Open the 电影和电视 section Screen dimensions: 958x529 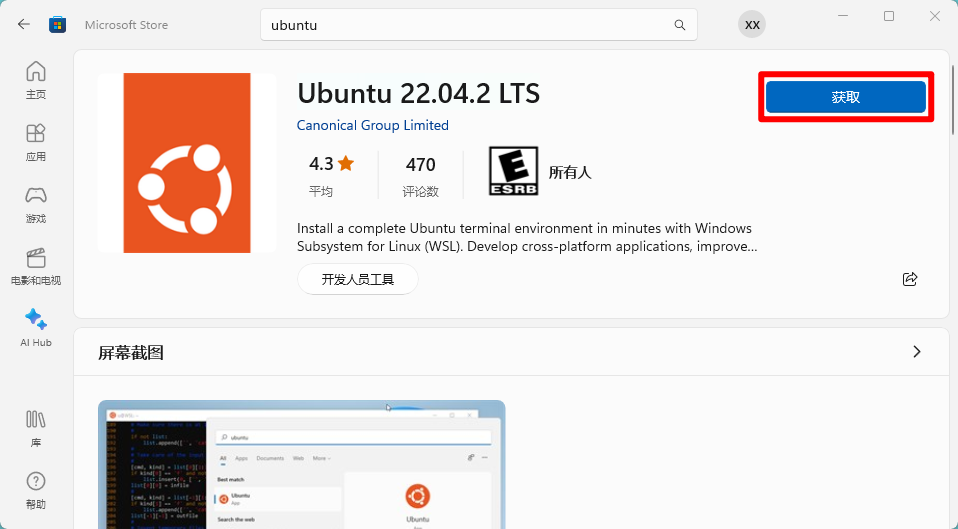coord(36,266)
